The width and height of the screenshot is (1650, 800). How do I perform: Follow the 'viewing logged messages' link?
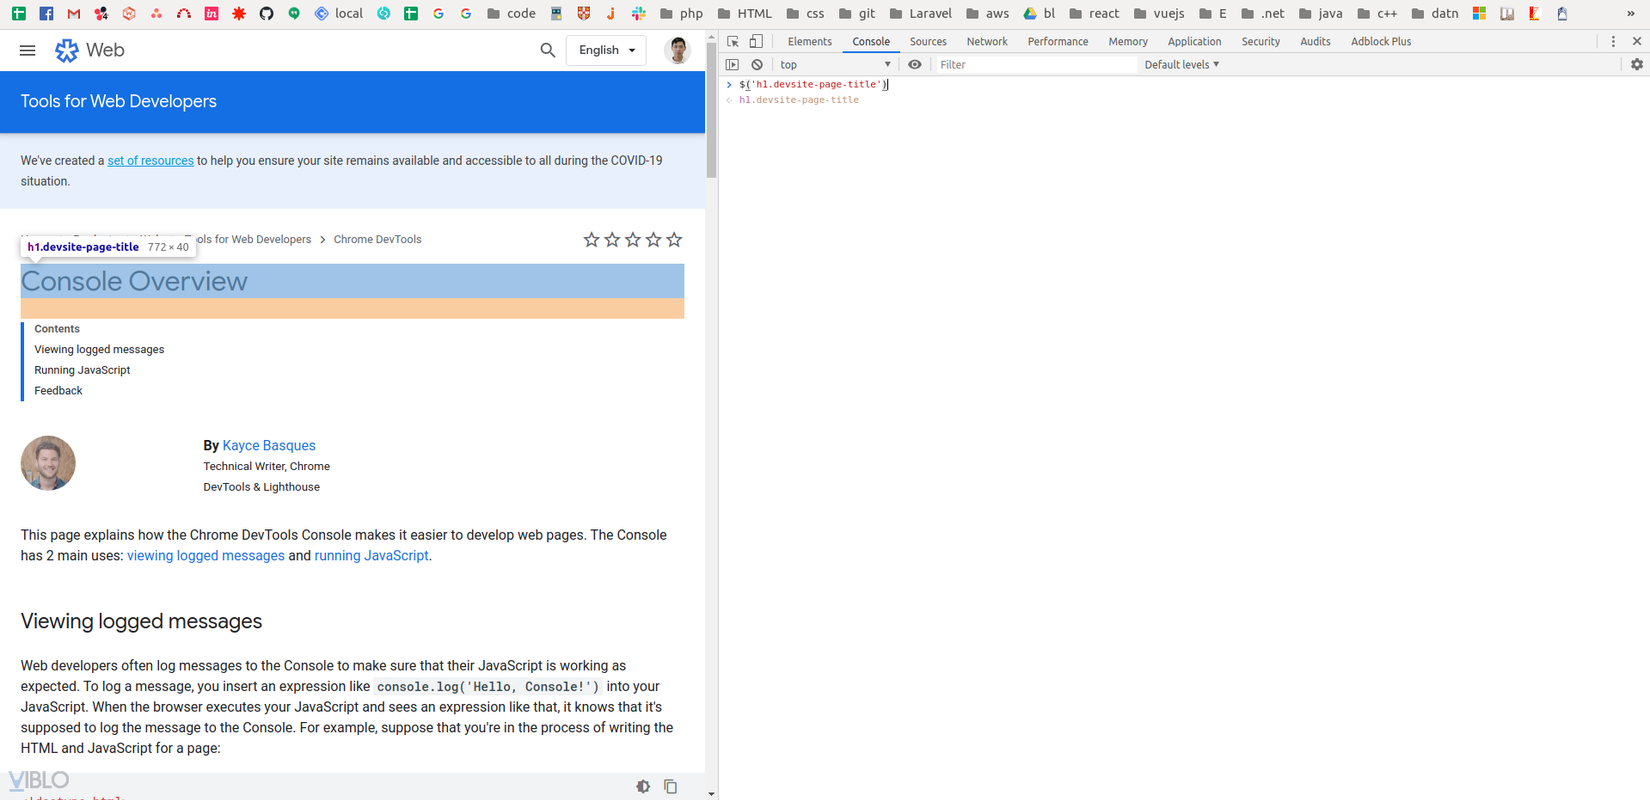coord(206,556)
